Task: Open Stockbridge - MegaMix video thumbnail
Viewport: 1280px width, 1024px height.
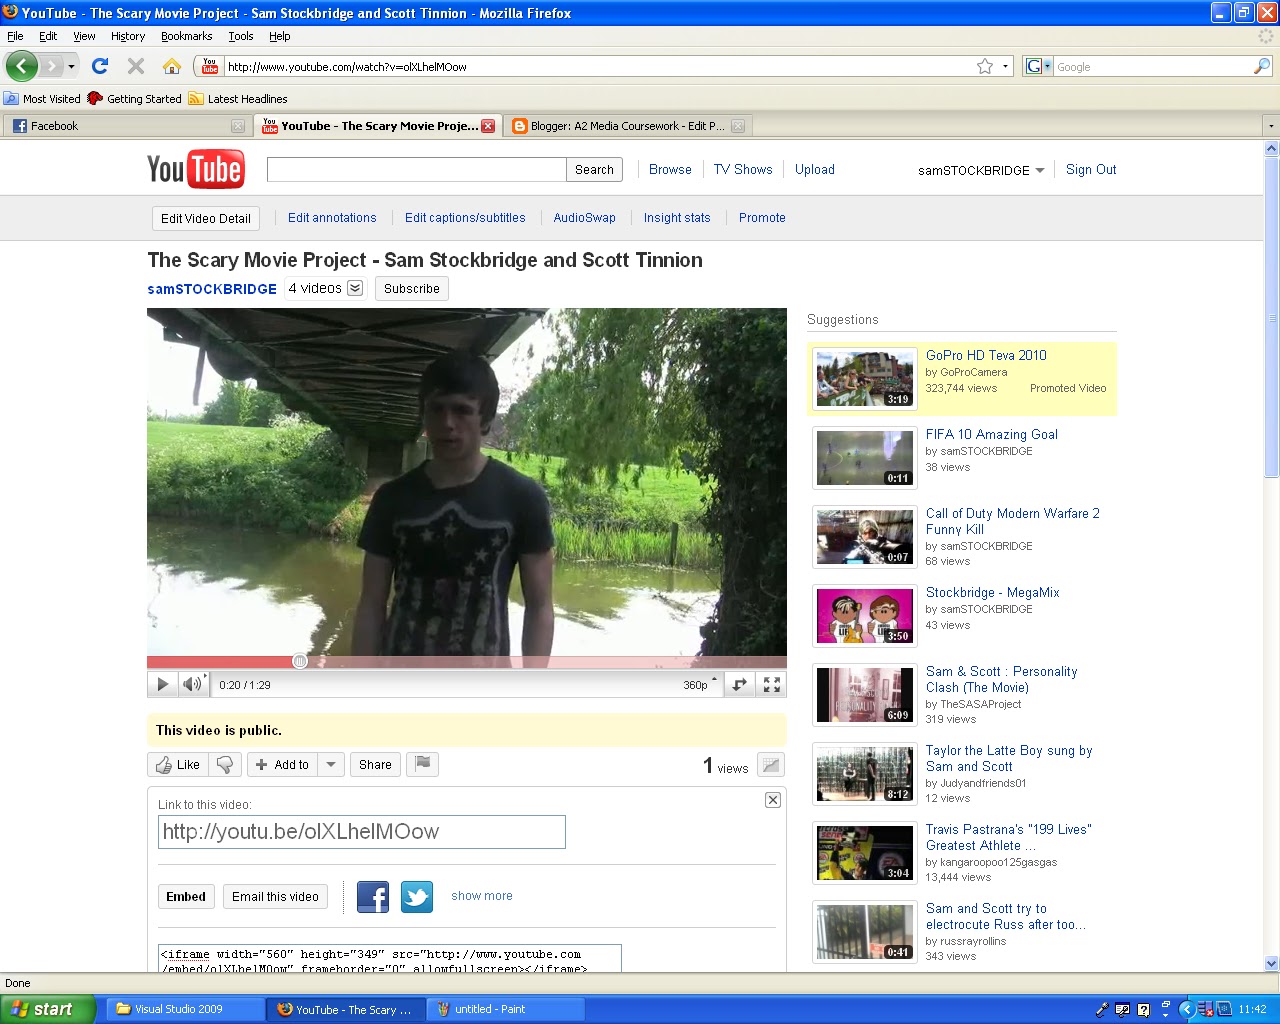Action: coord(865,616)
